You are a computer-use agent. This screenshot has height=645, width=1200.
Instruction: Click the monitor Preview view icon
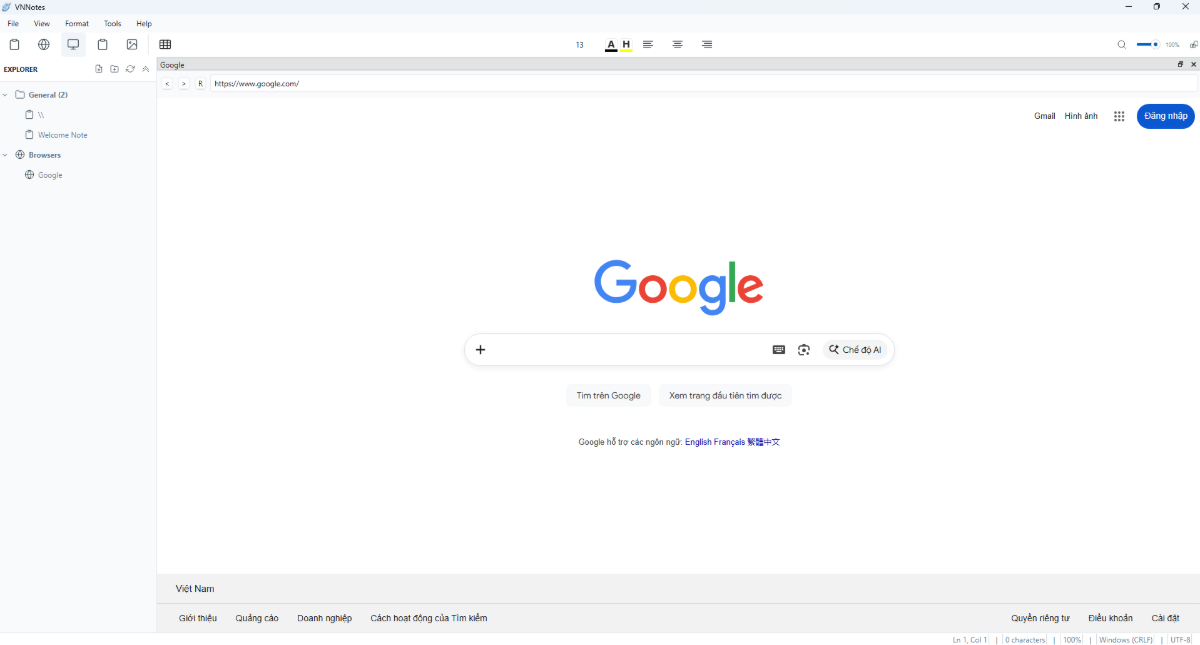pyautogui.click(x=73, y=44)
